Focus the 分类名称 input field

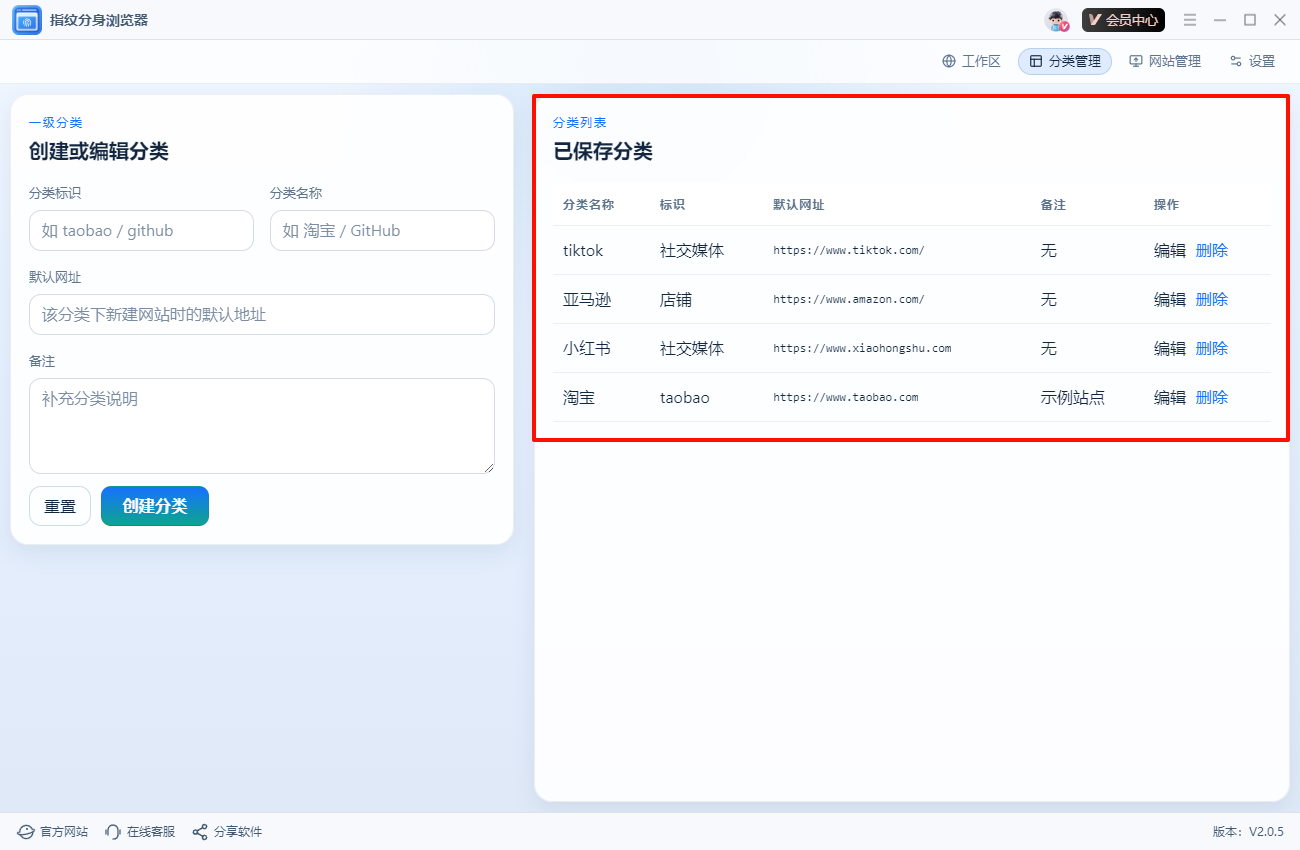(x=382, y=230)
